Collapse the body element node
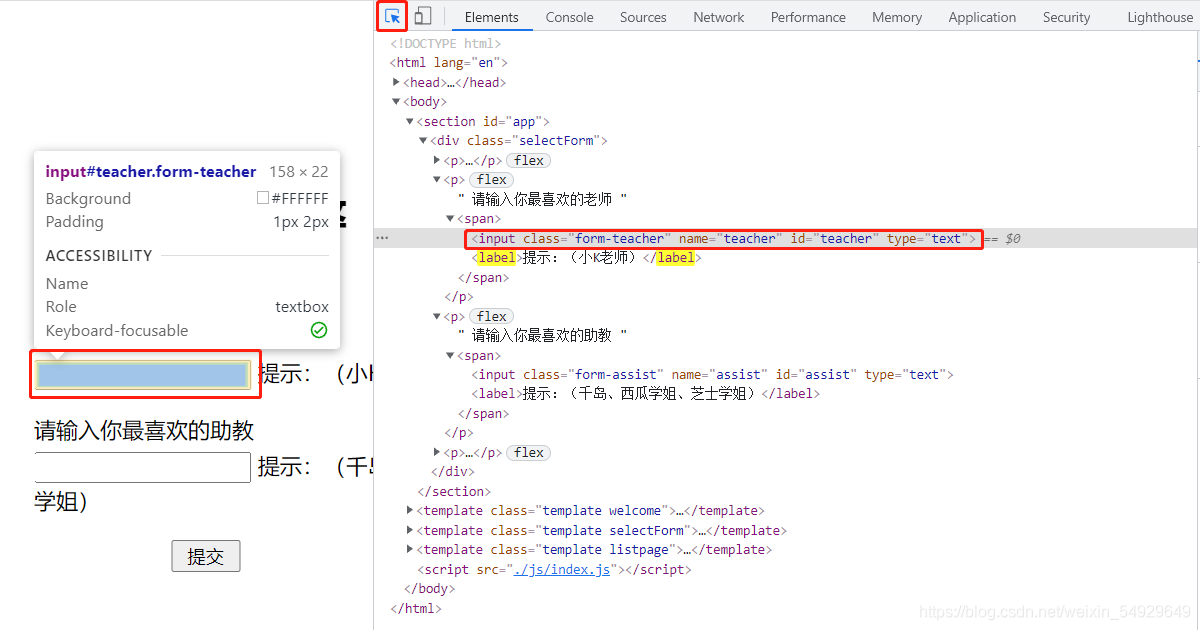This screenshot has height=630, width=1200. coord(397,102)
